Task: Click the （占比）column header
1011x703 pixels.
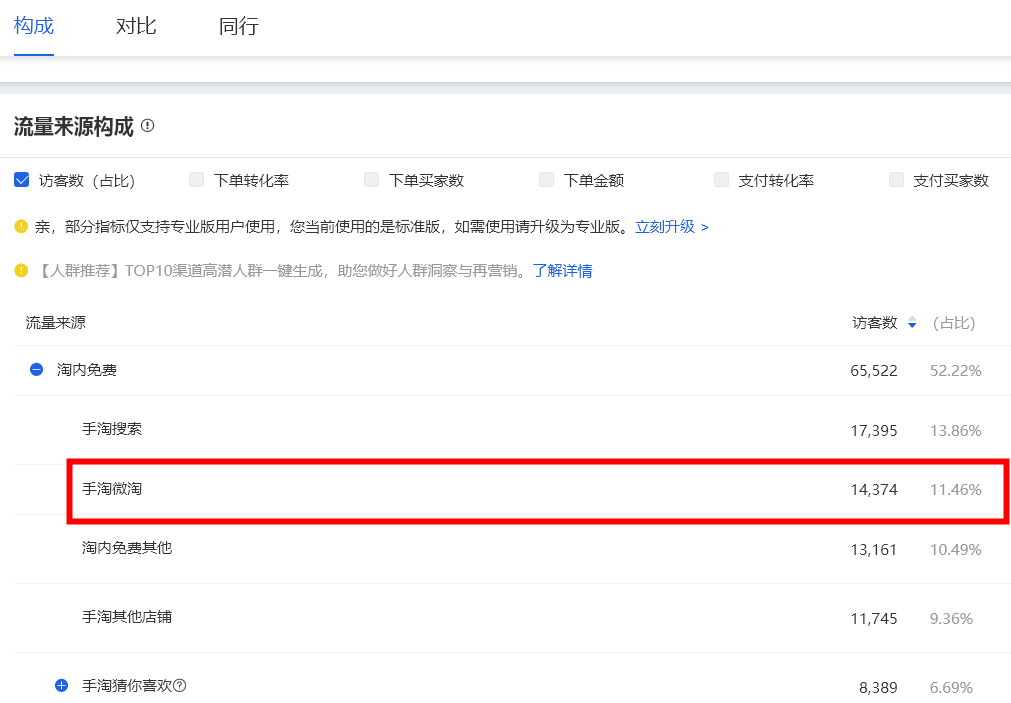Action: pyautogui.click(x=954, y=323)
